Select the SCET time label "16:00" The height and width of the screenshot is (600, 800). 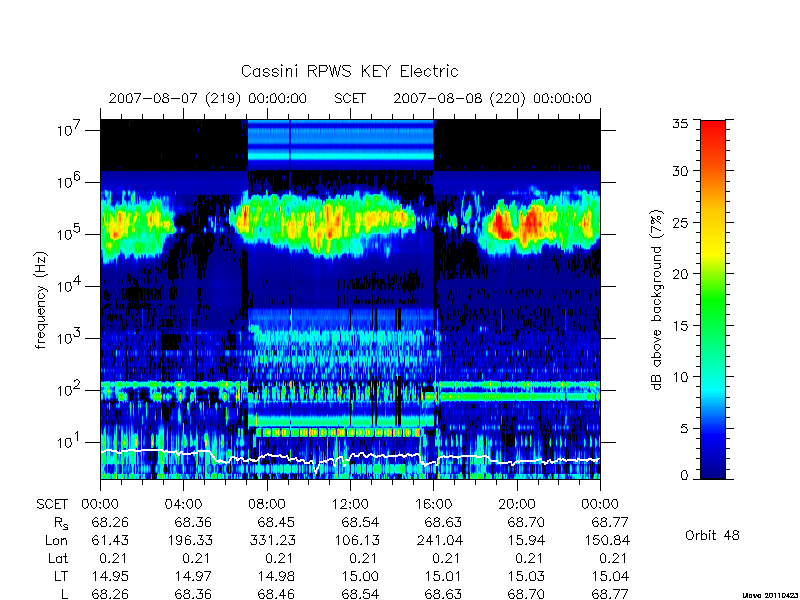(433, 505)
